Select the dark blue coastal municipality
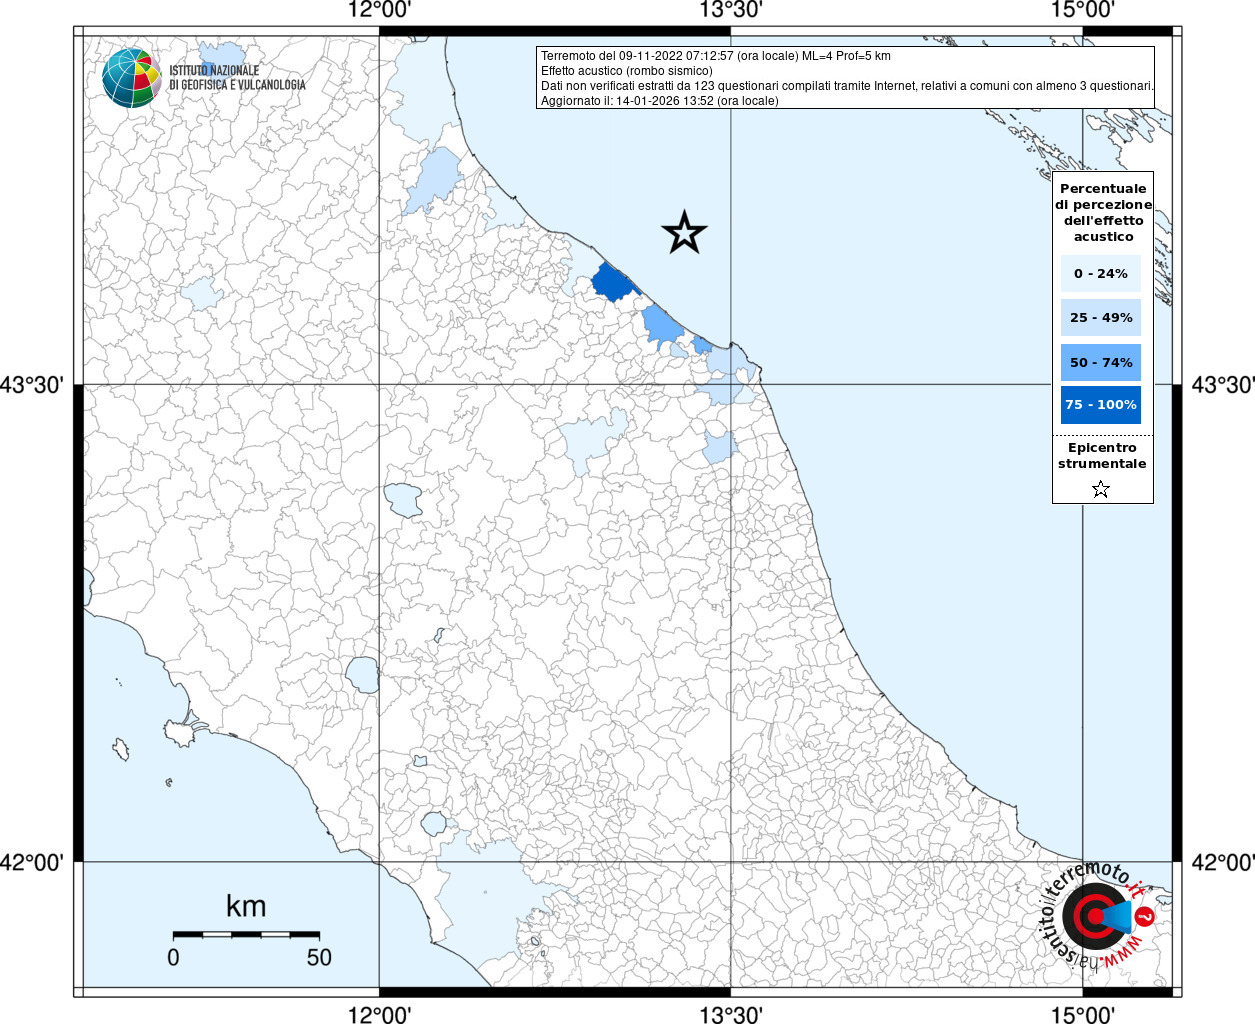 [612, 281]
